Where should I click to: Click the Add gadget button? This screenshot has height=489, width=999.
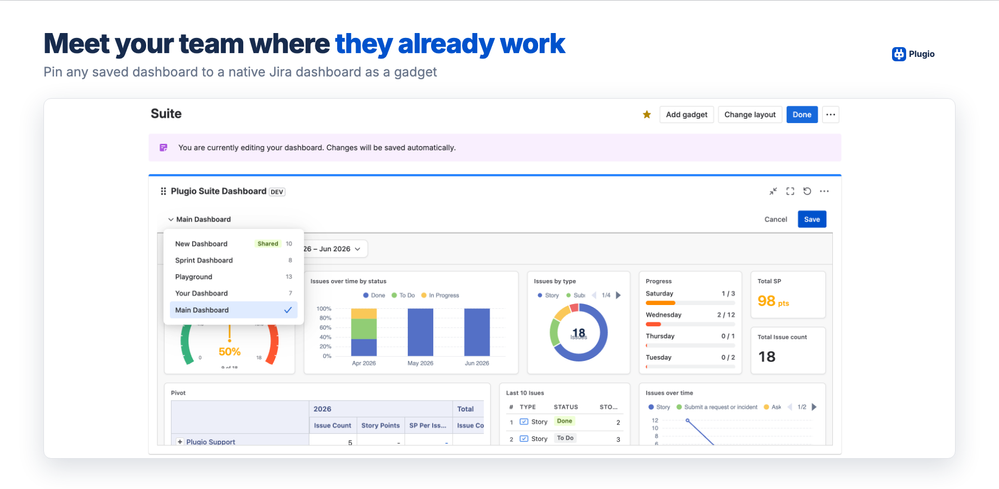pos(687,115)
